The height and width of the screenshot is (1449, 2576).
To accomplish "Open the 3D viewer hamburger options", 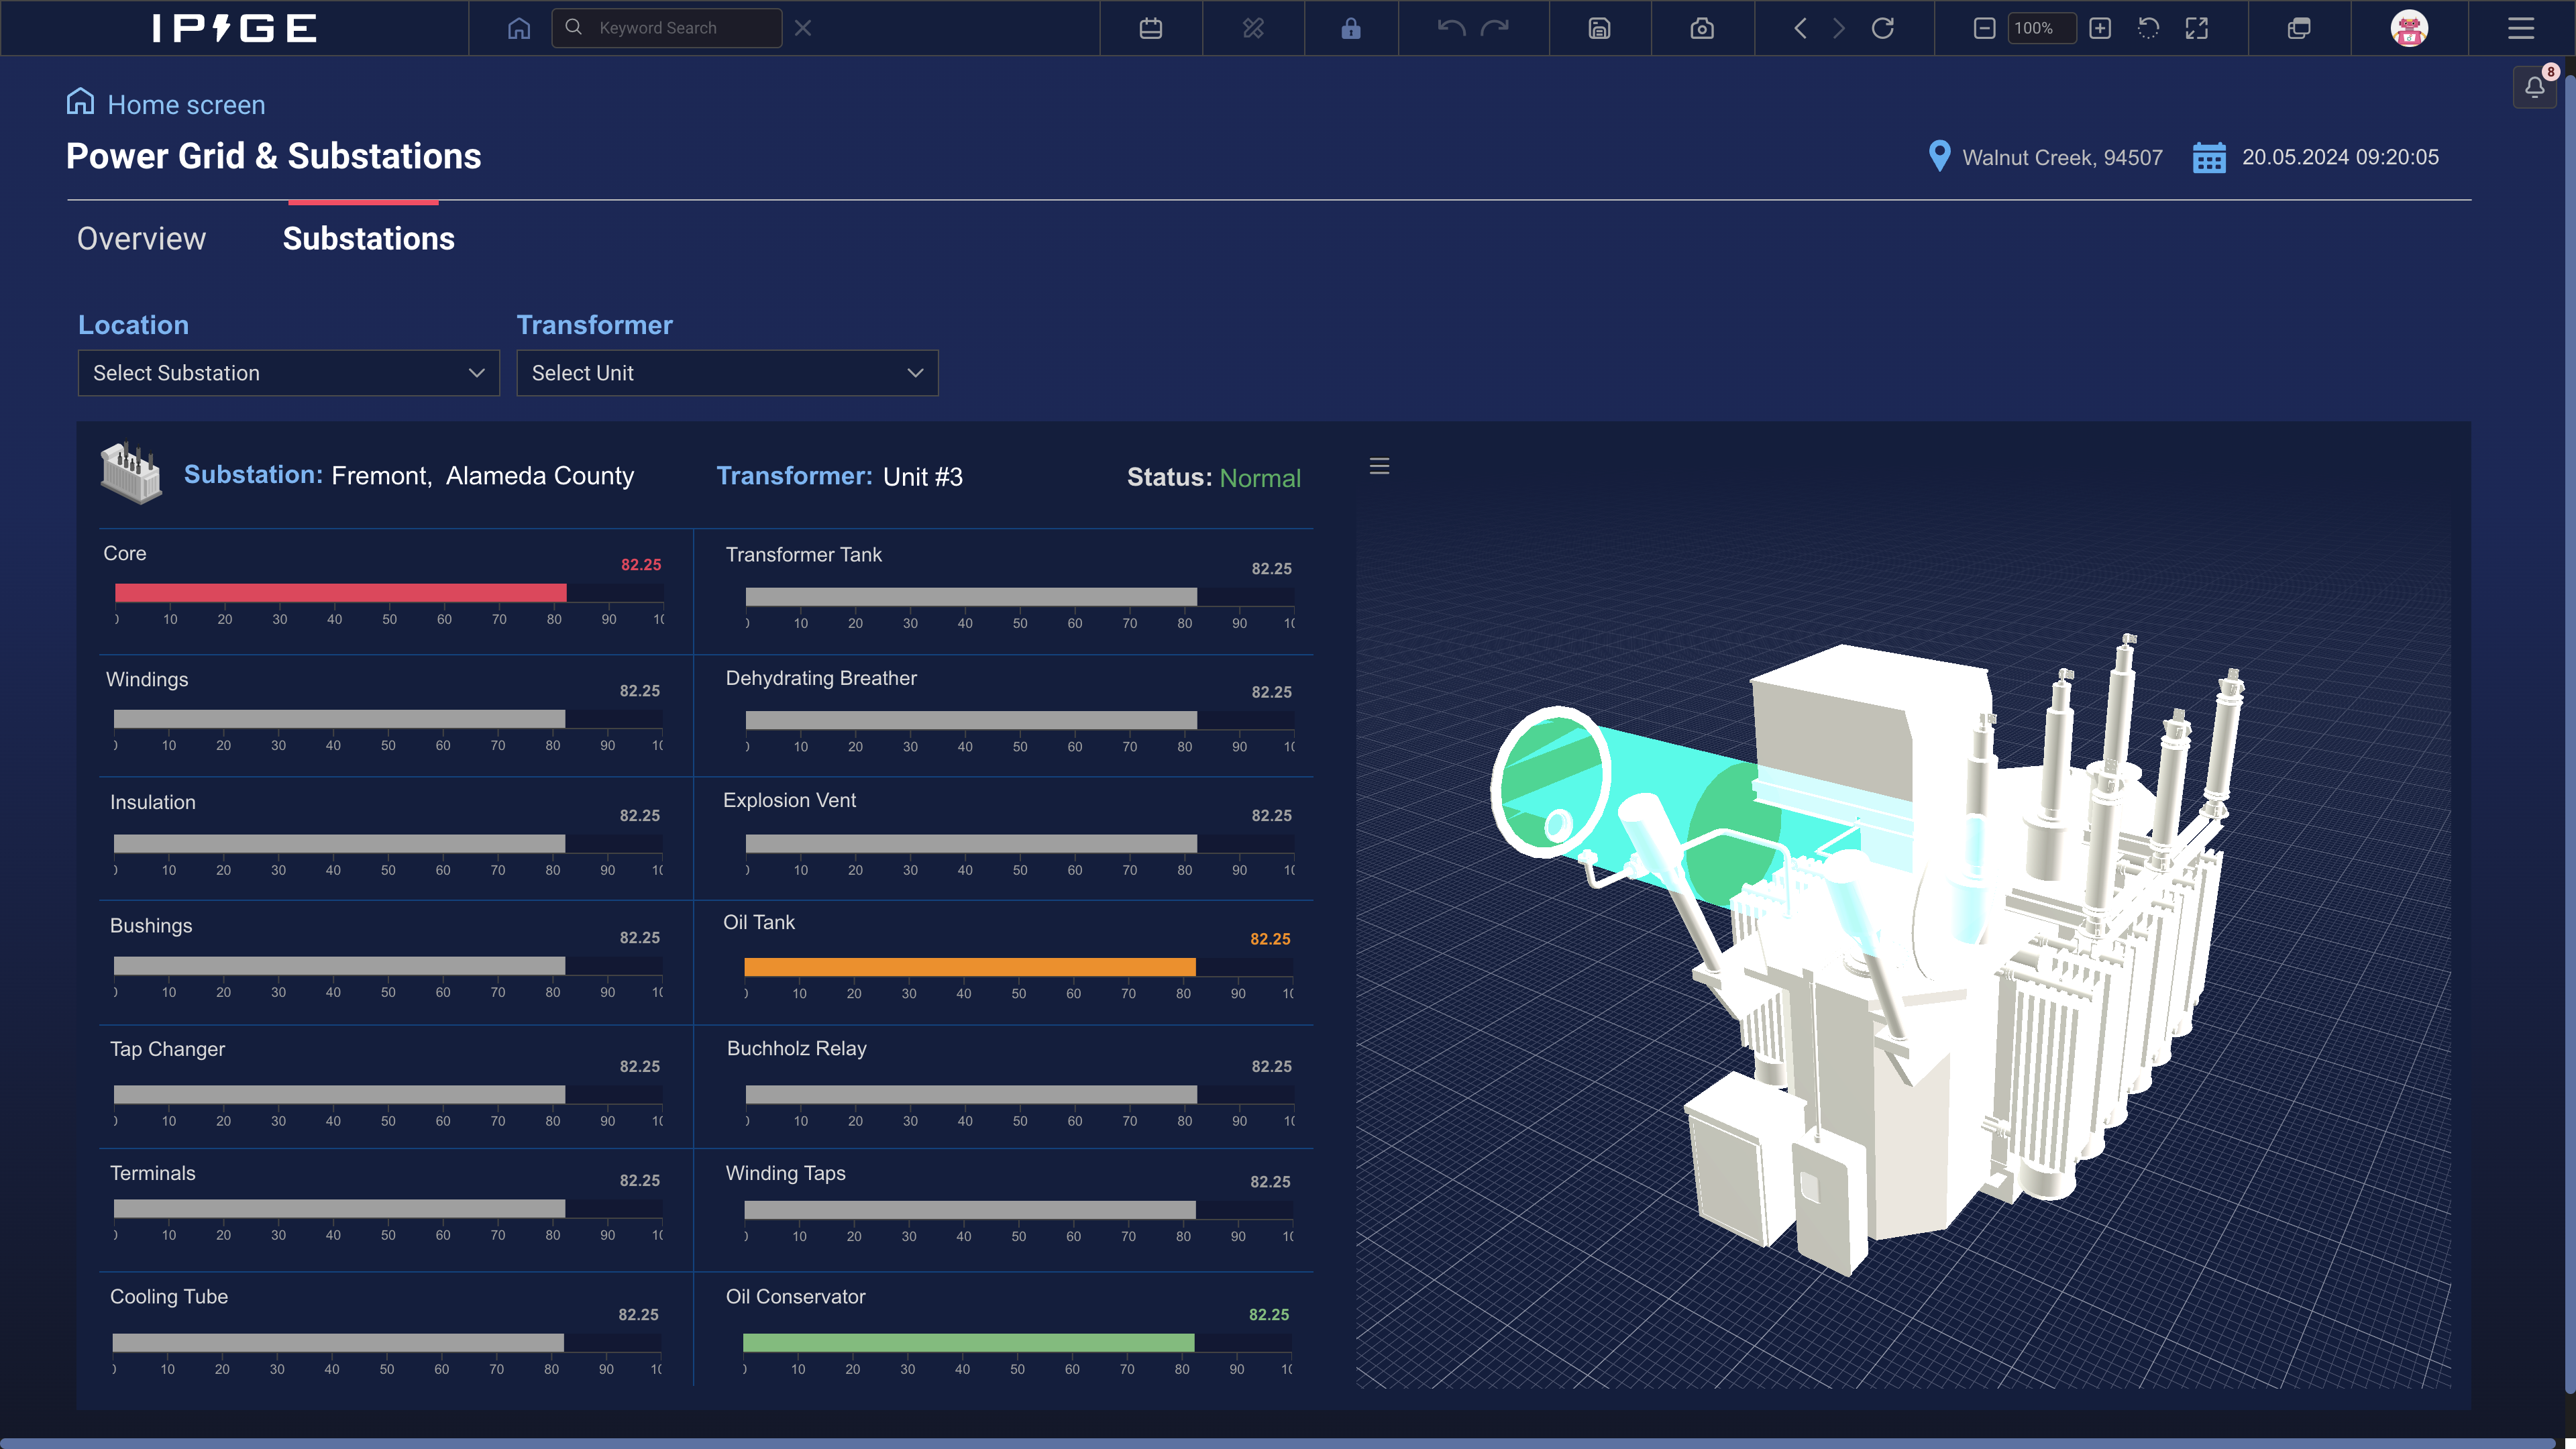I will [1380, 466].
